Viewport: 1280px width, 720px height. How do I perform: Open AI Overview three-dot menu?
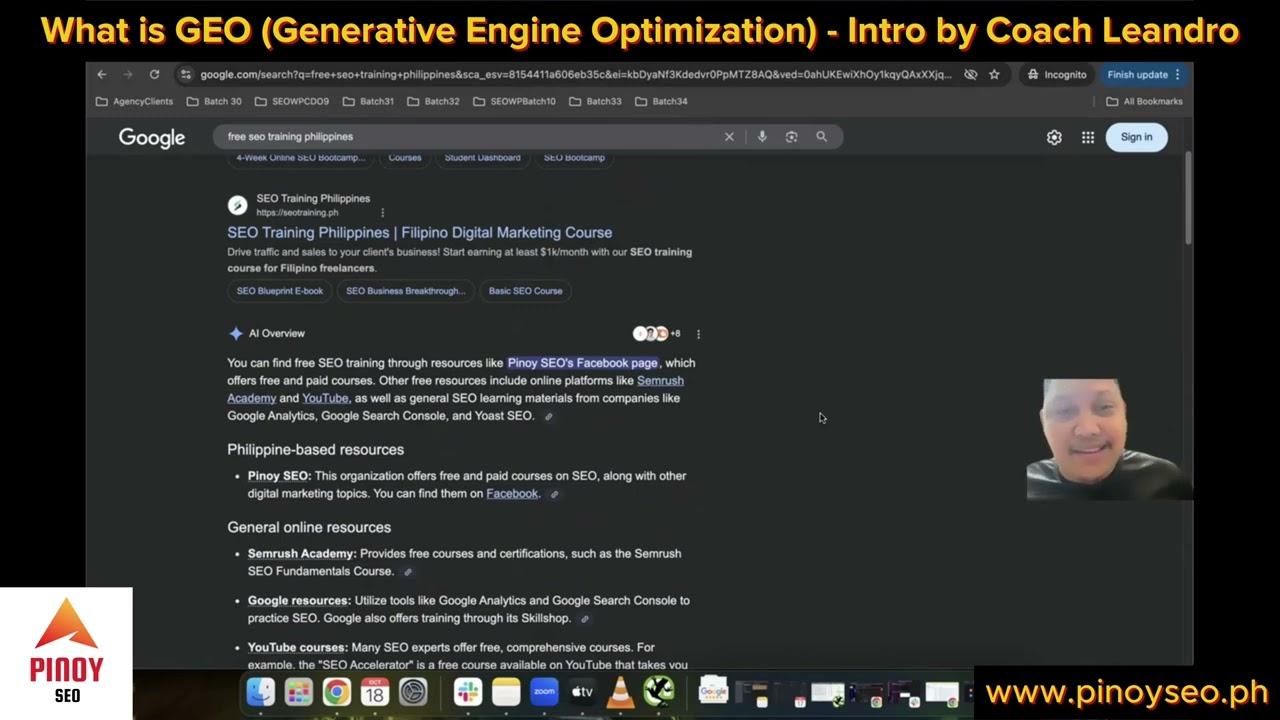pyautogui.click(x=698, y=334)
